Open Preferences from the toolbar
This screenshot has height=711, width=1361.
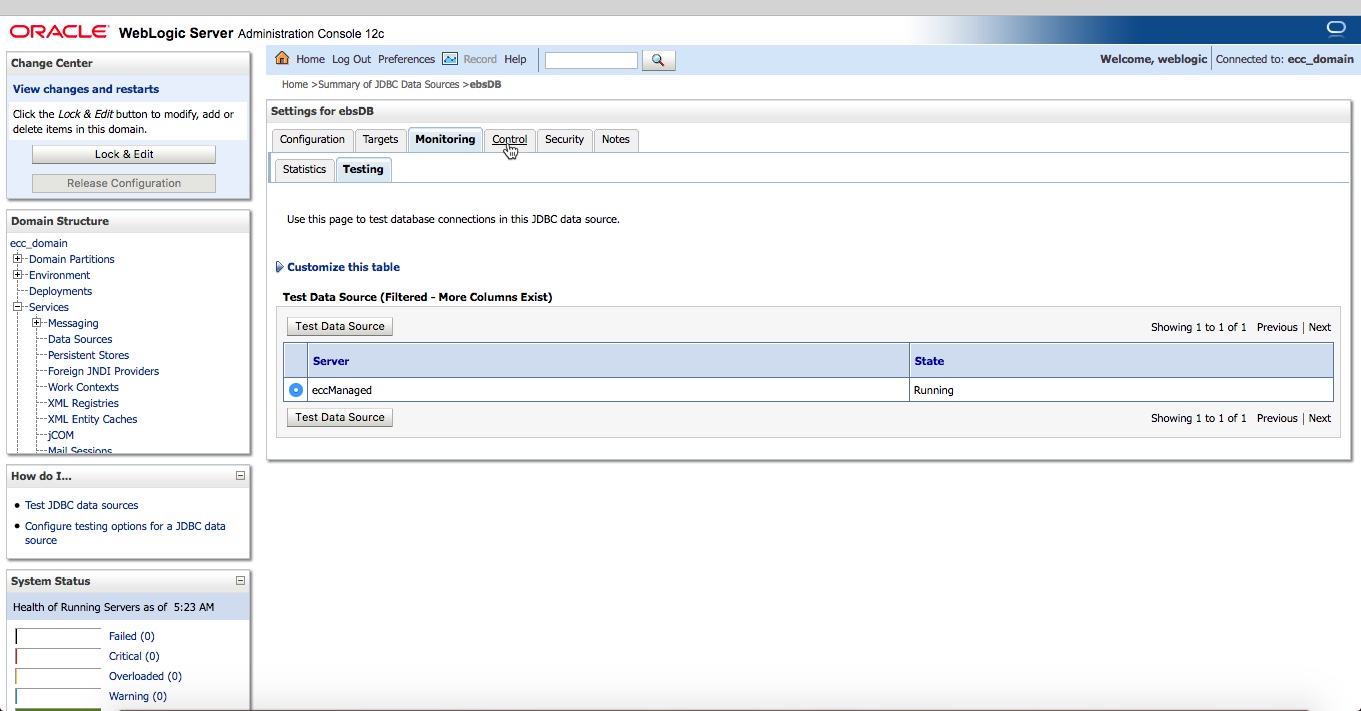(406, 60)
